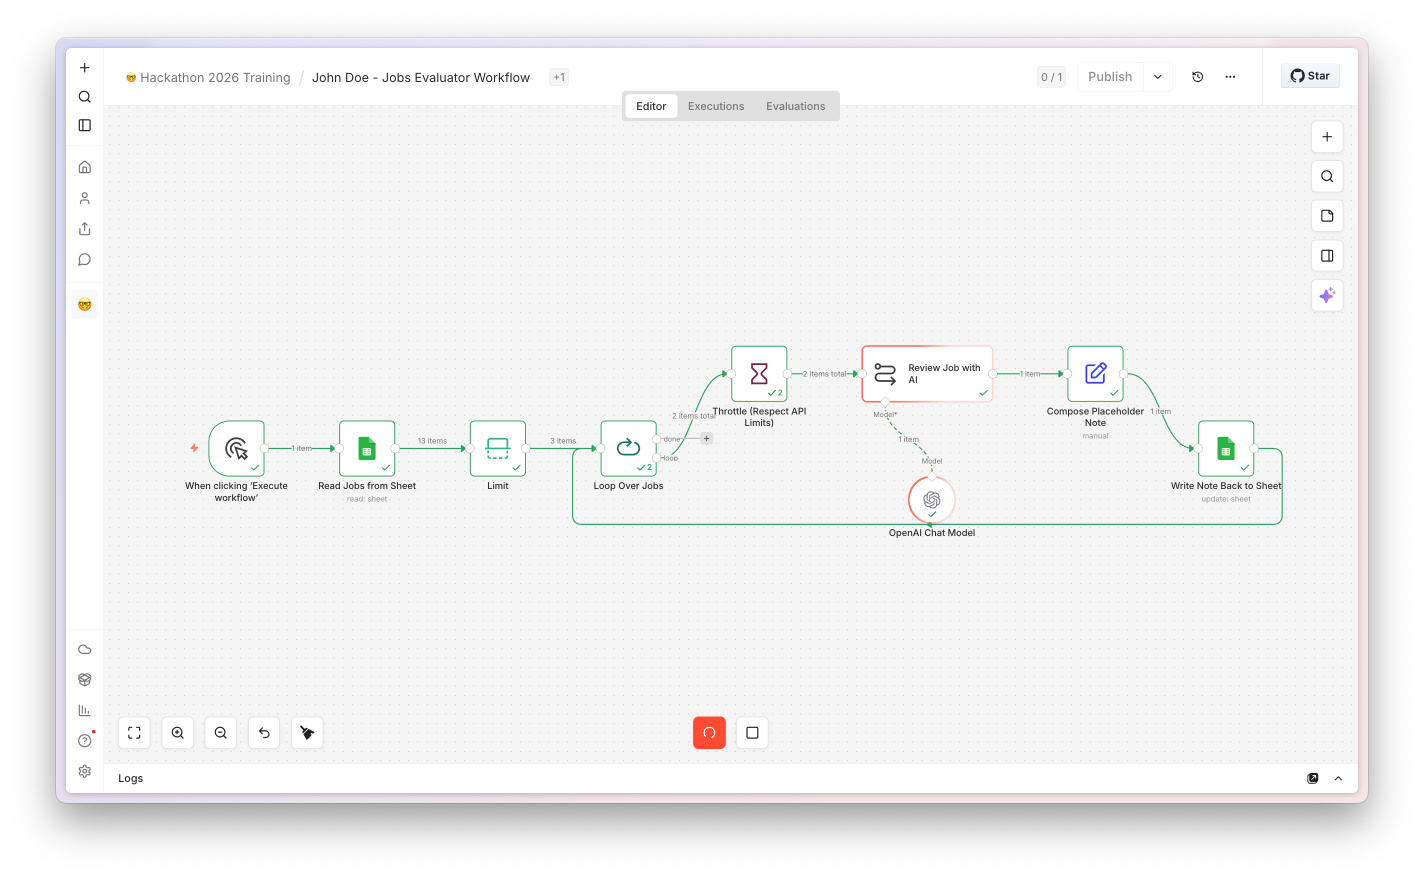
Task: Click the GitHub Star button
Action: click(x=1310, y=76)
